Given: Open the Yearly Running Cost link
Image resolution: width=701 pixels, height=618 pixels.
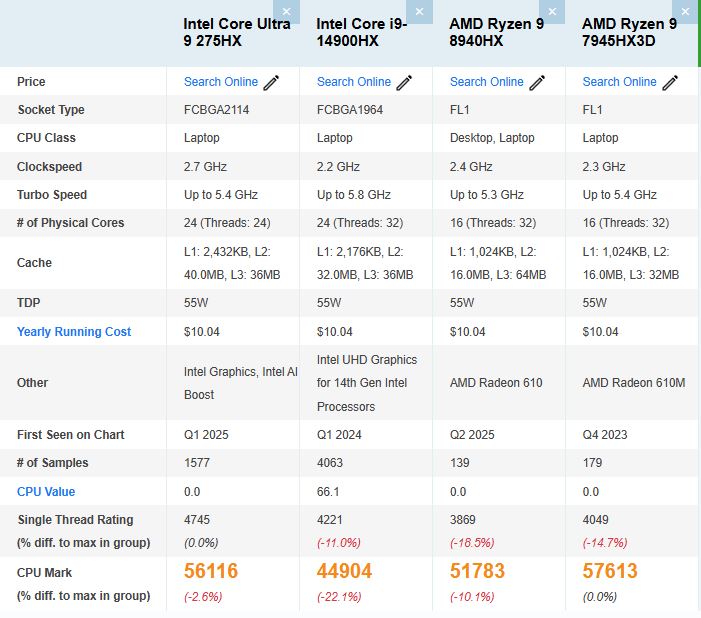Looking at the screenshot, I should (x=74, y=332).
